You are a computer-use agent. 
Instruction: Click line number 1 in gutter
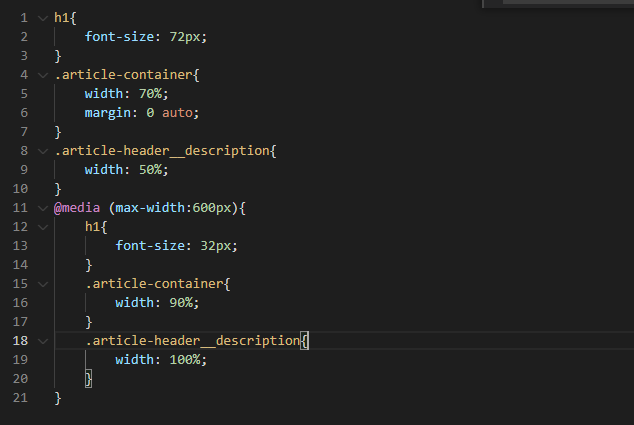click(24, 18)
